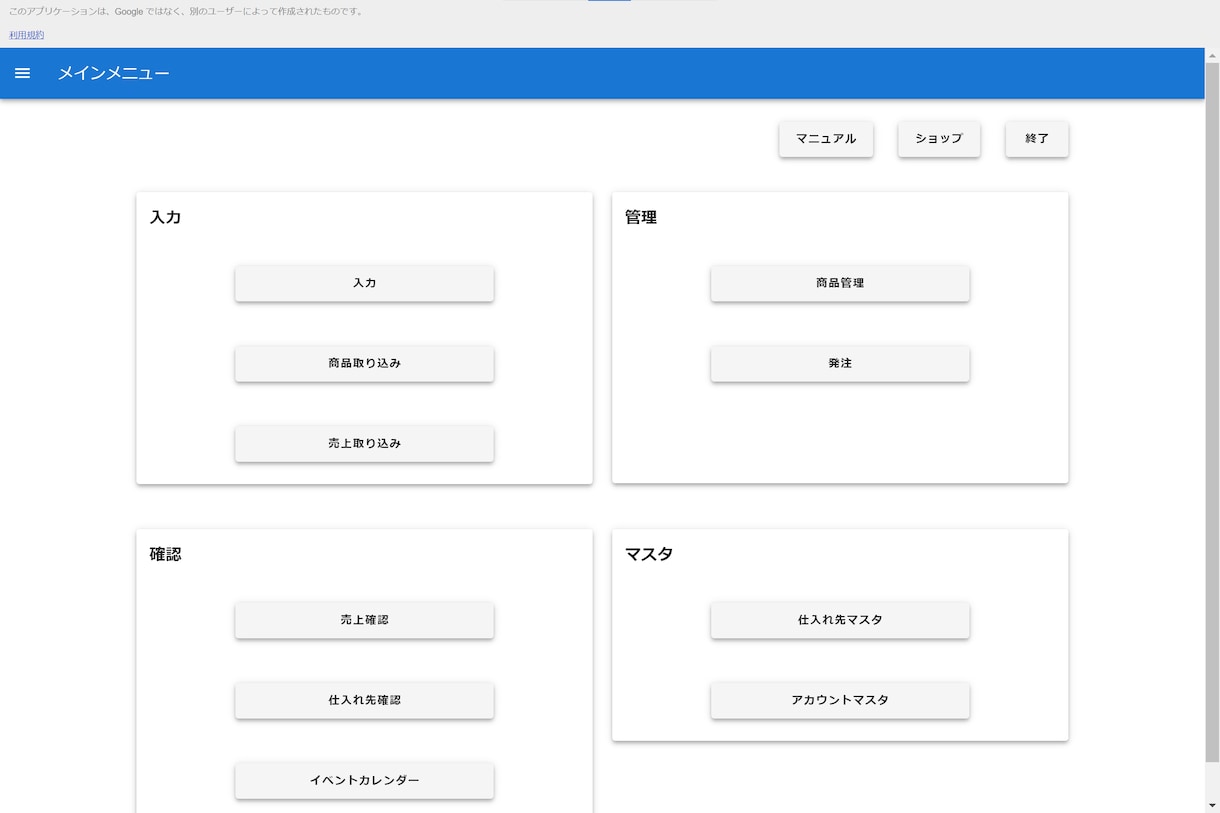
Task: Click the マスタ card heading
Action: 649,554
